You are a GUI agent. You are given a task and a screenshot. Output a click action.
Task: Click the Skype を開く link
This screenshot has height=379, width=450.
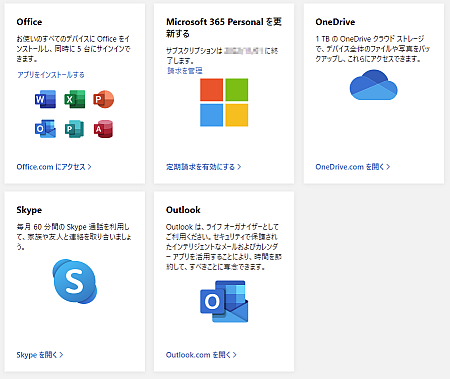(40, 355)
